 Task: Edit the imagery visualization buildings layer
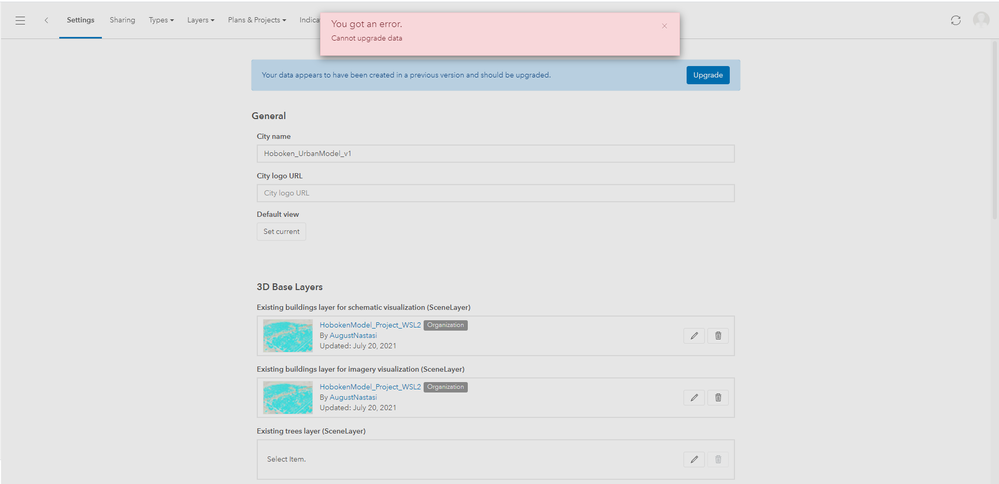(694, 397)
